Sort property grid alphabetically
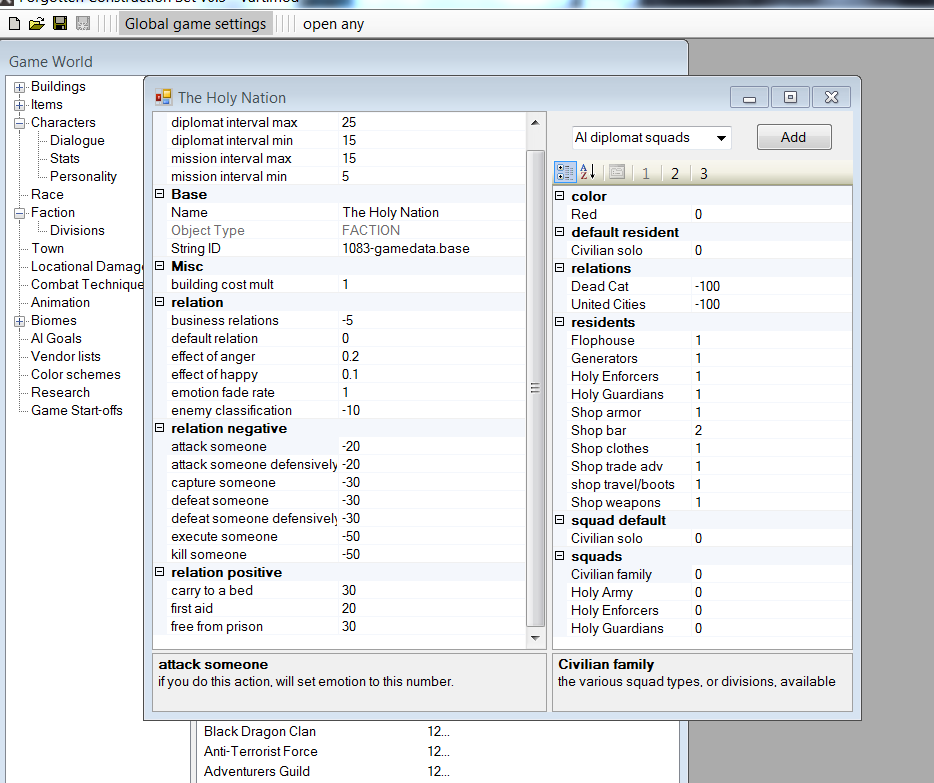This screenshot has height=783, width=934. click(587, 173)
